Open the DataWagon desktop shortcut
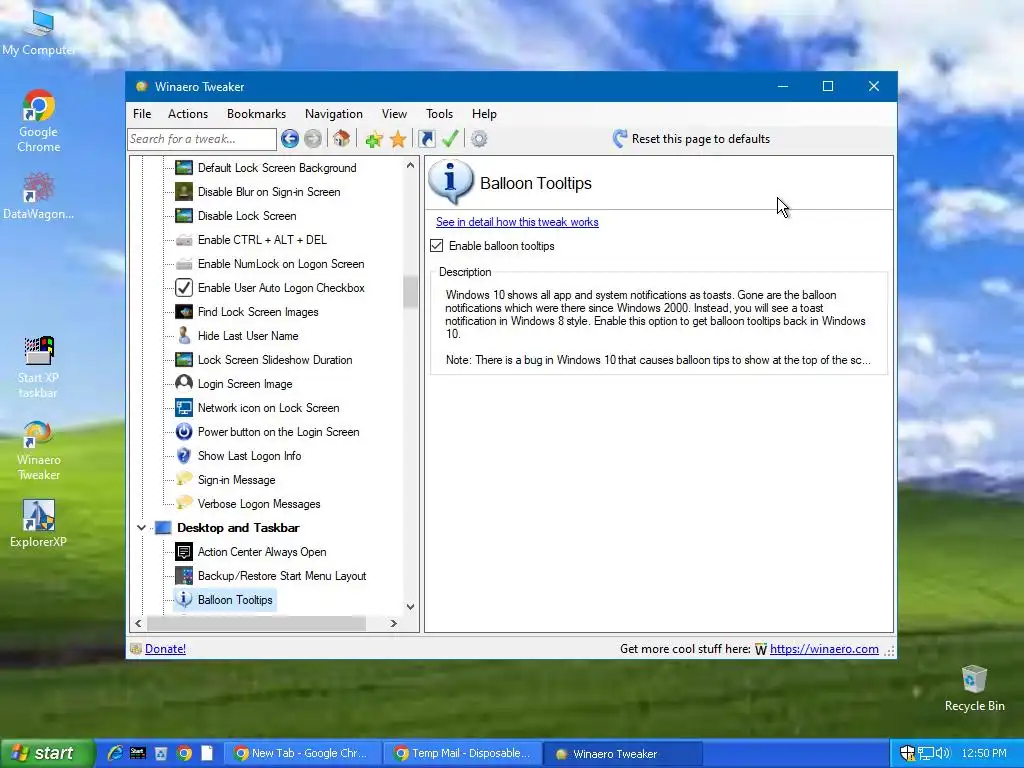The height and width of the screenshot is (768, 1024). click(39, 196)
